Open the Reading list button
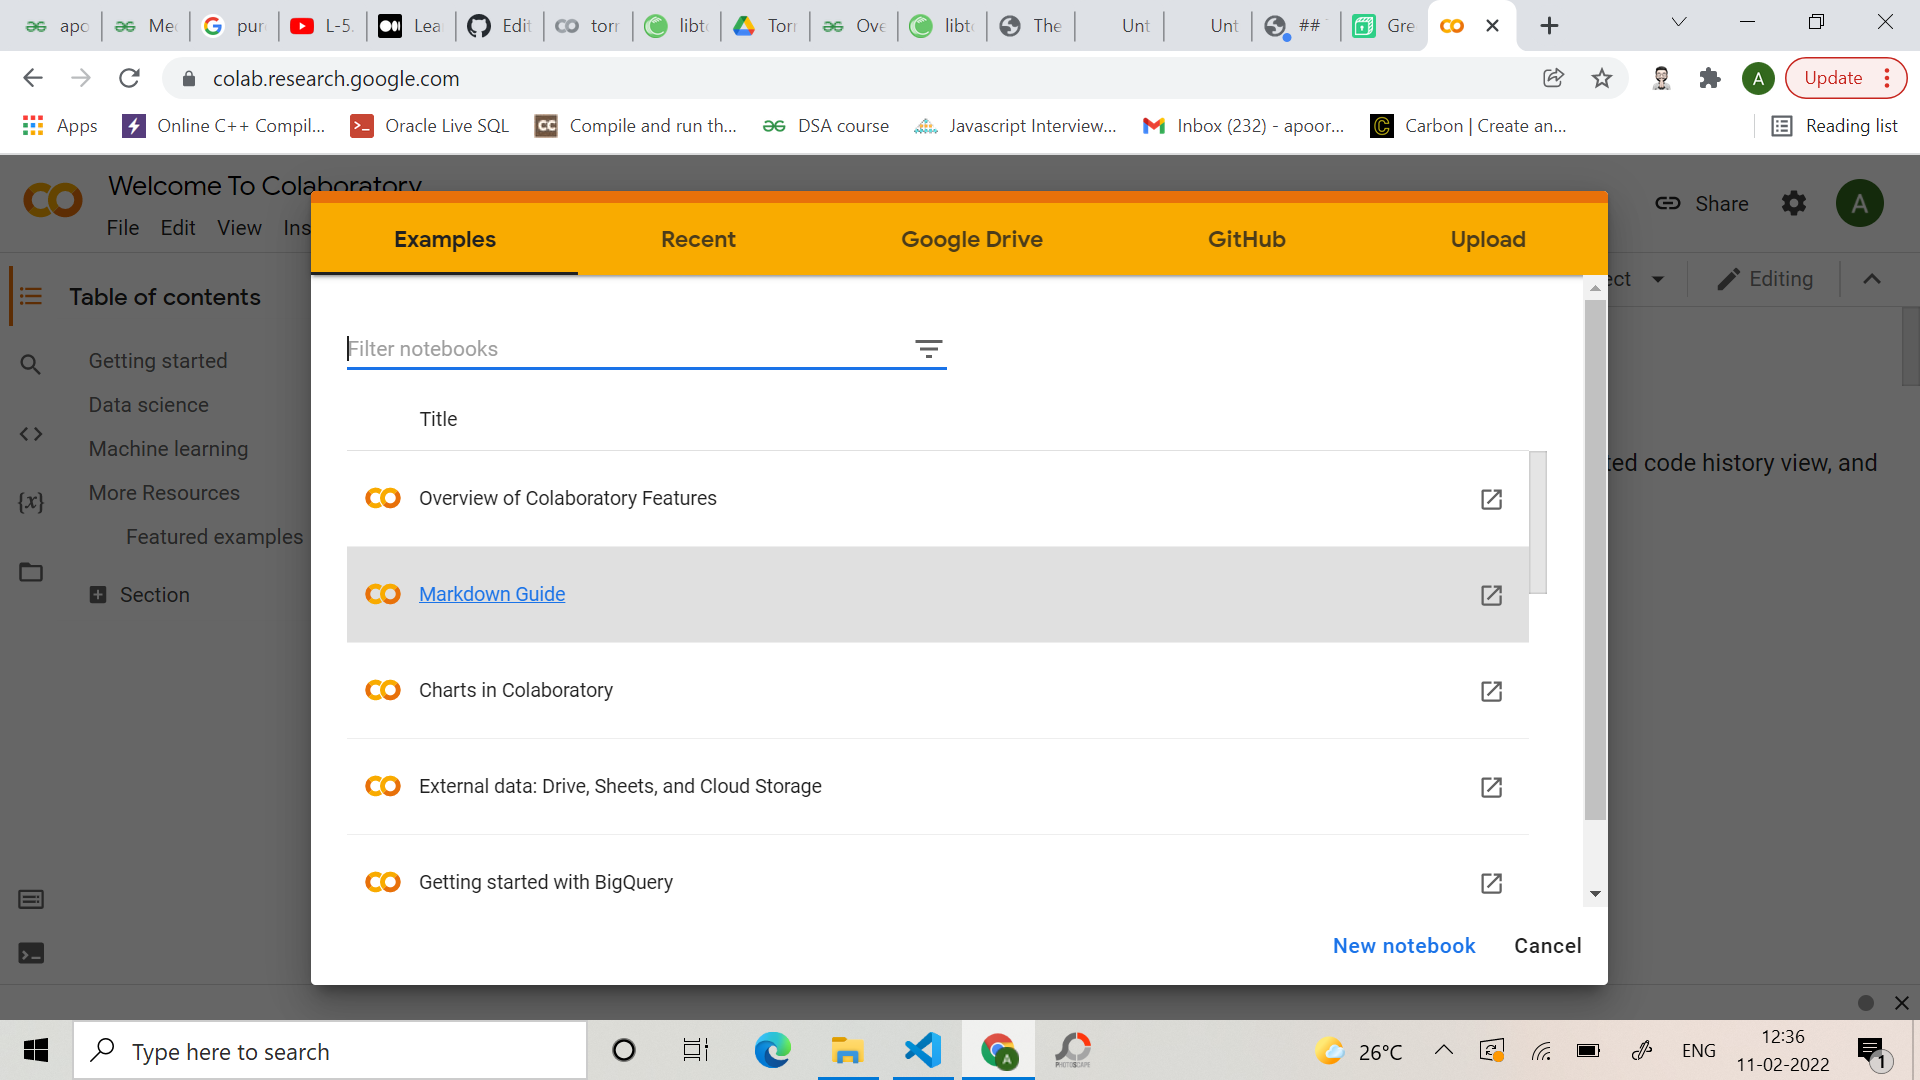The width and height of the screenshot is (1920, 1080). [x=1834, y=126]
